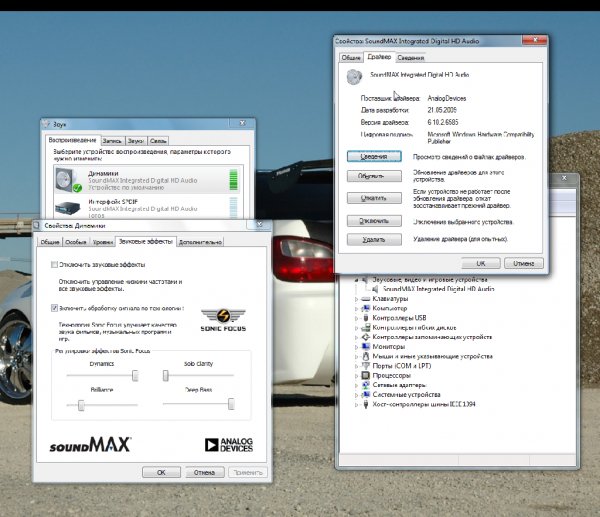Click the Компьютер icon in Device Manager

tap(366, 308)
